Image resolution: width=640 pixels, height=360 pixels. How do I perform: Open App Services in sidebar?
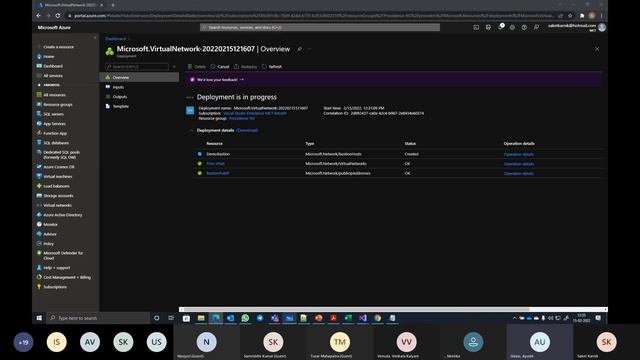(51, 123)
